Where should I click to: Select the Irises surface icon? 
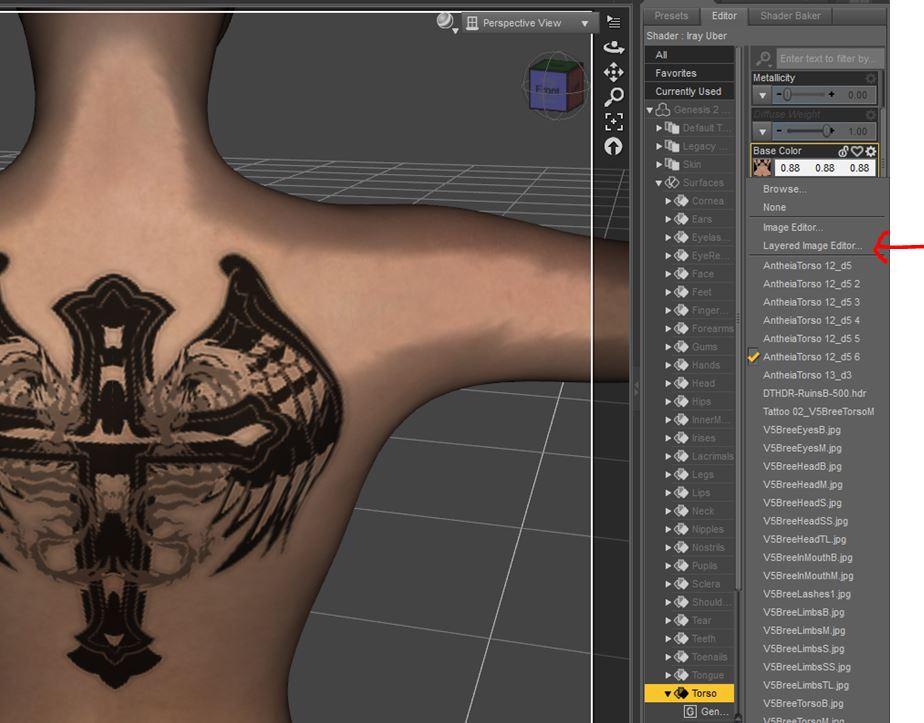(681, 438)
